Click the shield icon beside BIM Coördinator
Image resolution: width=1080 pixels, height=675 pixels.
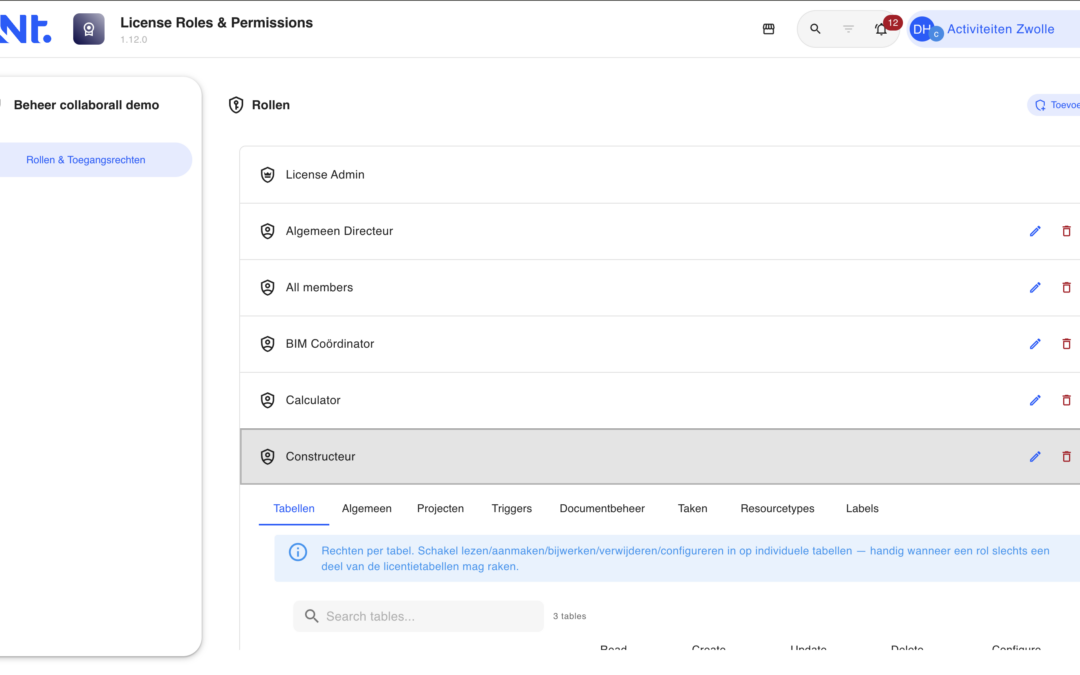pos(267,344)
